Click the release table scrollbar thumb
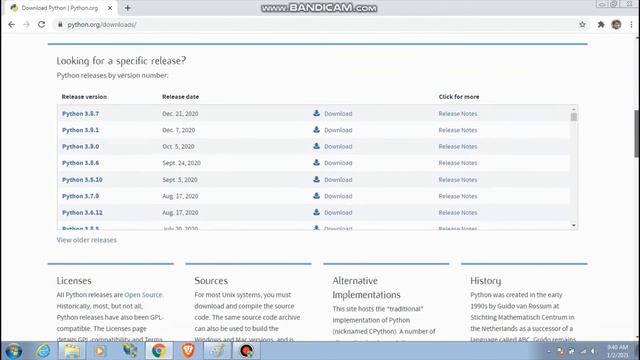Viewport: 640px width, 360px height. click(x=573, y=117)
